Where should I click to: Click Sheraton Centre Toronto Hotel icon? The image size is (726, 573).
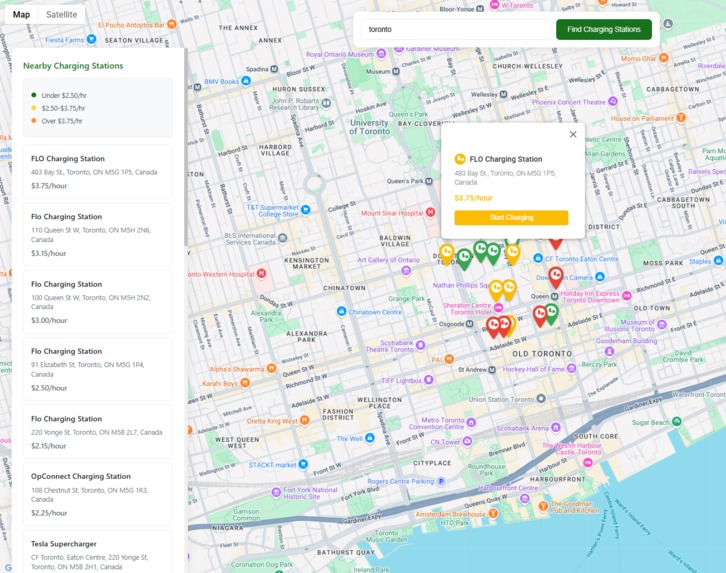point(498,308)
